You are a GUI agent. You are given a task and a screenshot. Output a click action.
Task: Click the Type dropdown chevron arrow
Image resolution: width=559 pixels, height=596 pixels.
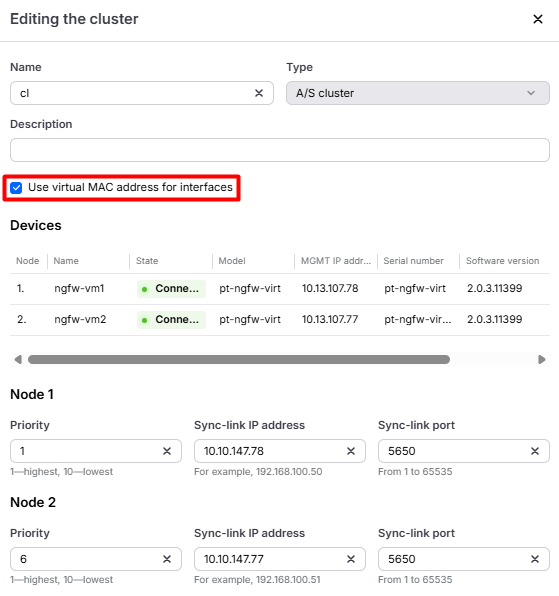[531, 93]
